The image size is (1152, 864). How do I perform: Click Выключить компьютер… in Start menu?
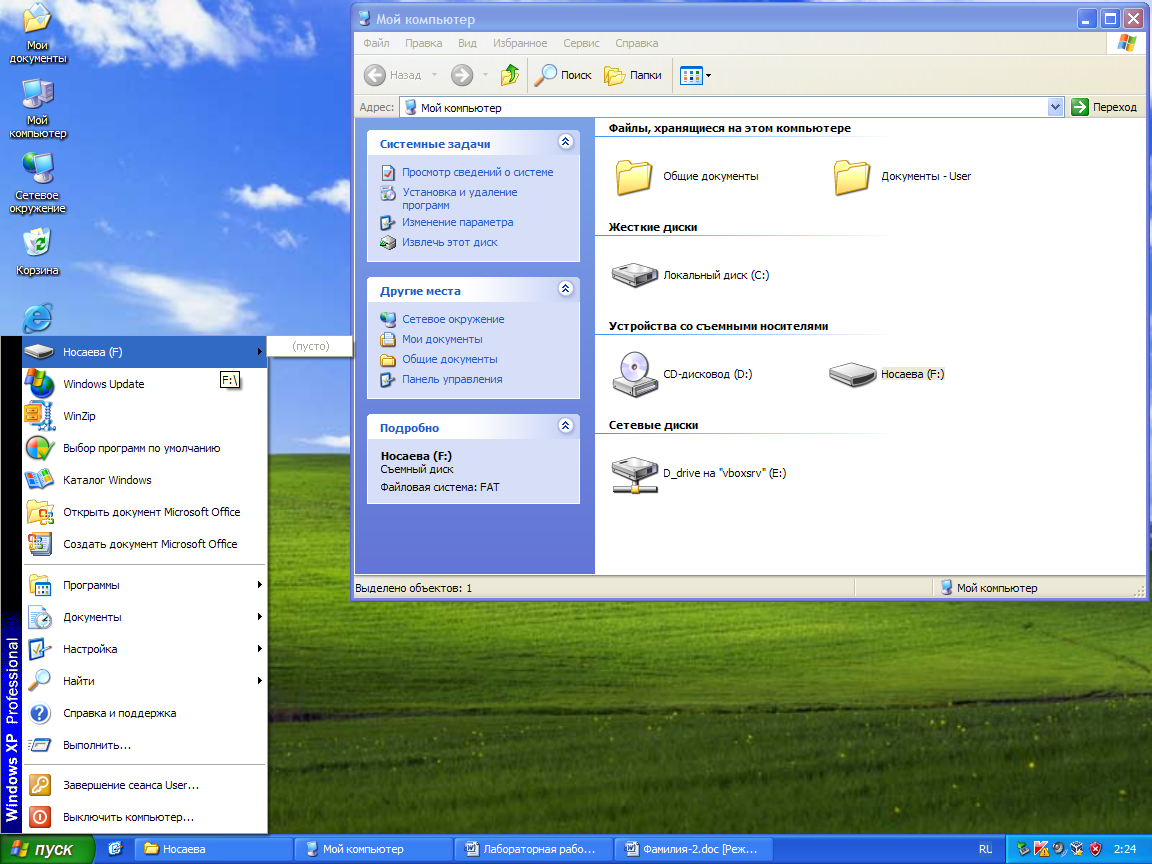click(x=145, y=817)
